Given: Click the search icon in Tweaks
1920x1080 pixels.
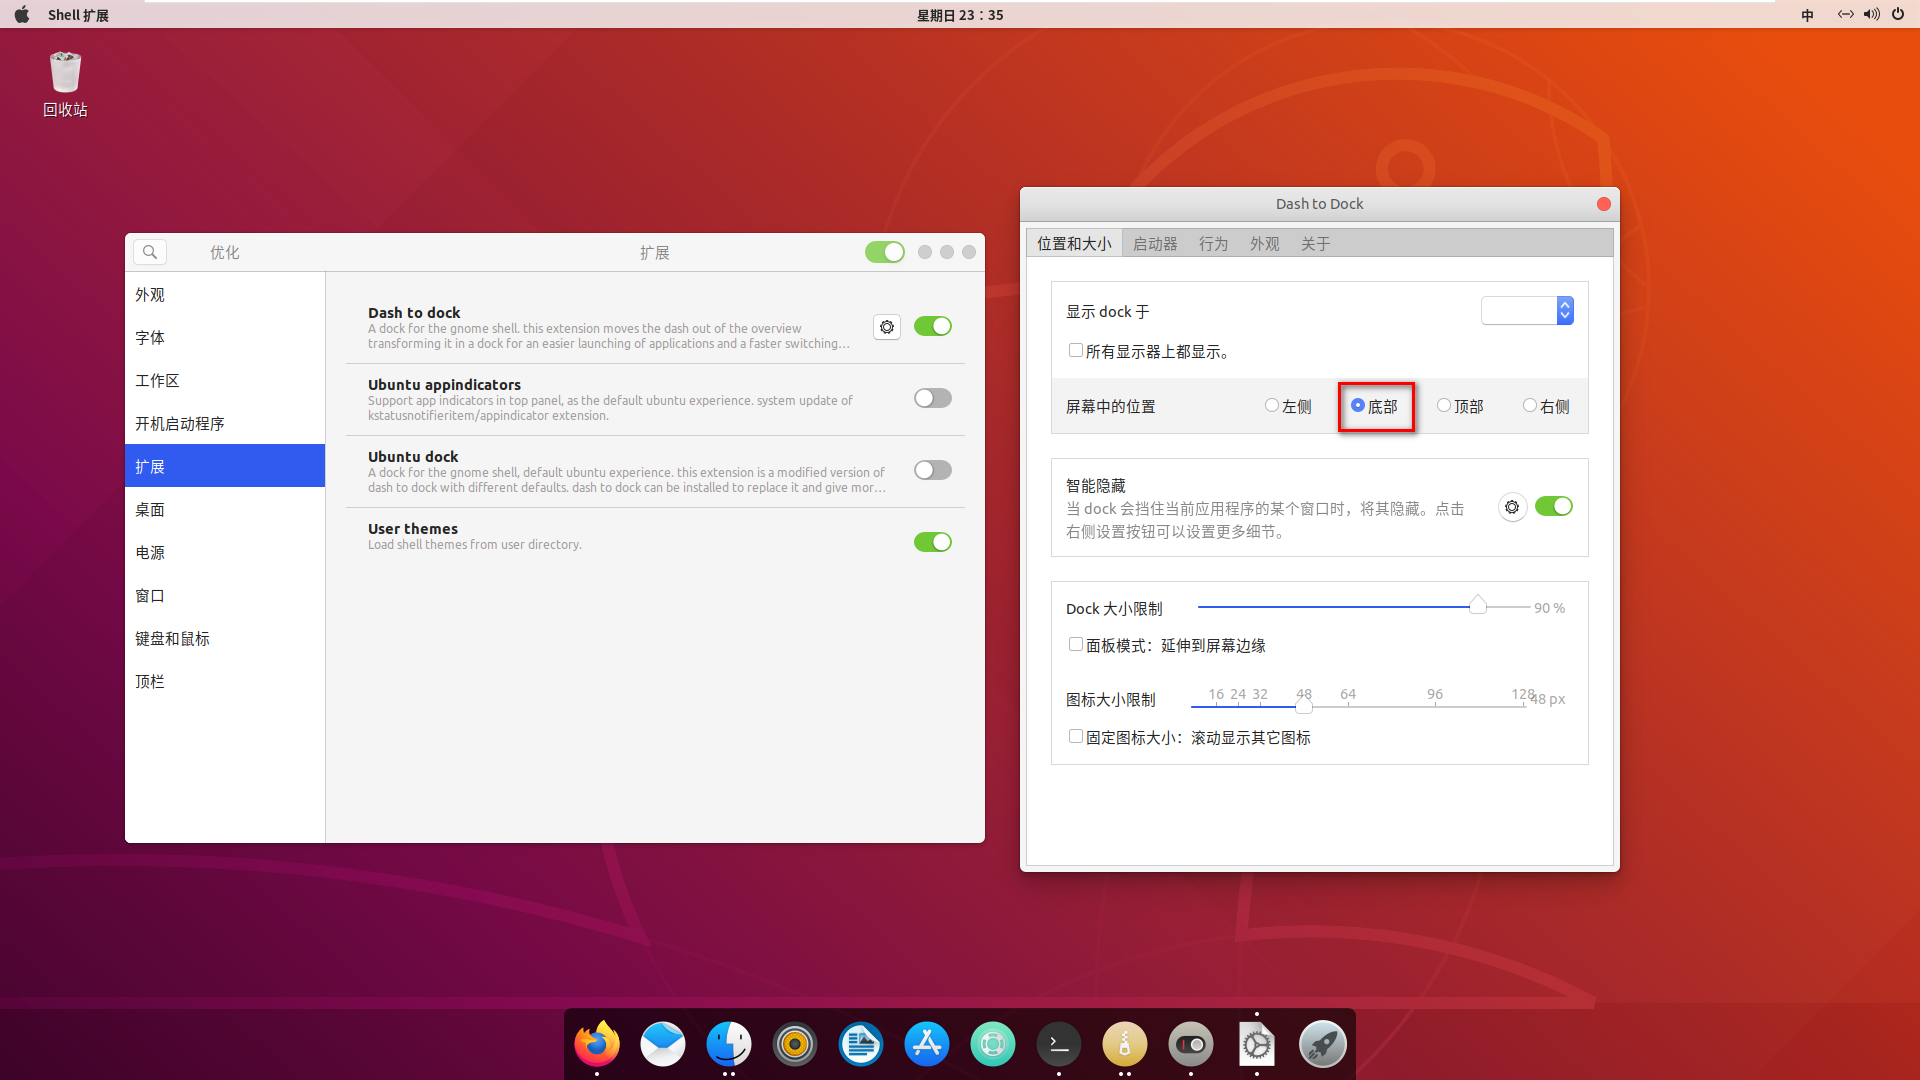Looking at the screenshot, I should tap(149, 251).
